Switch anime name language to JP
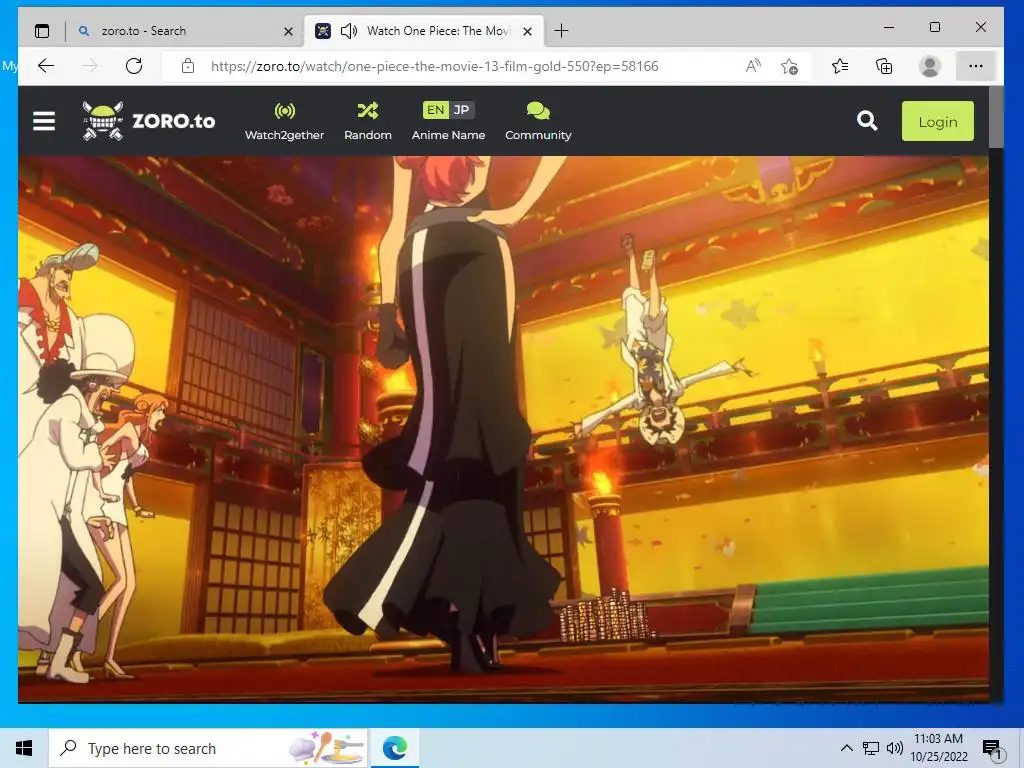Viewport: 1024px width, 768px height. (x=461, y=110)
